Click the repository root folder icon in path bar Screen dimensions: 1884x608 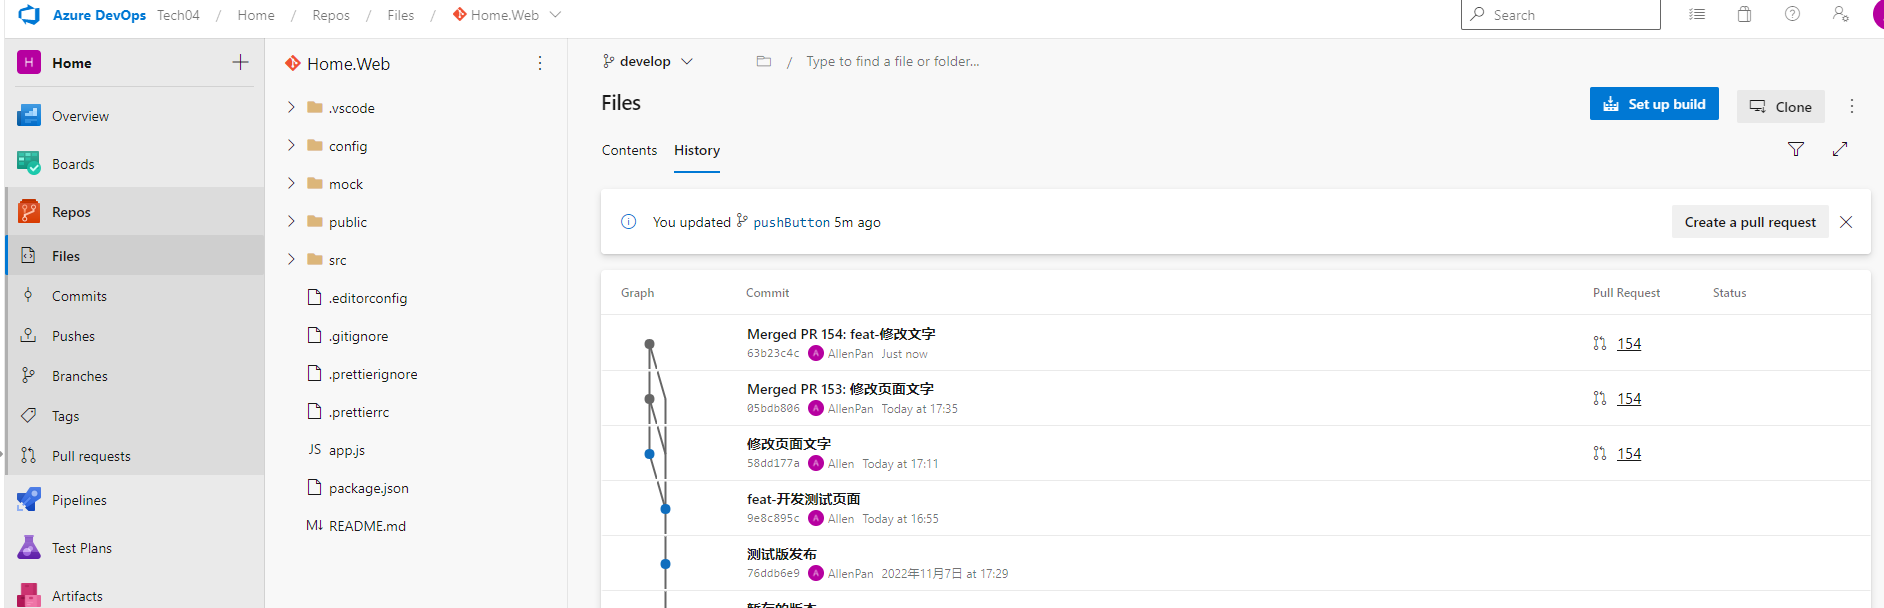point(764,61)
